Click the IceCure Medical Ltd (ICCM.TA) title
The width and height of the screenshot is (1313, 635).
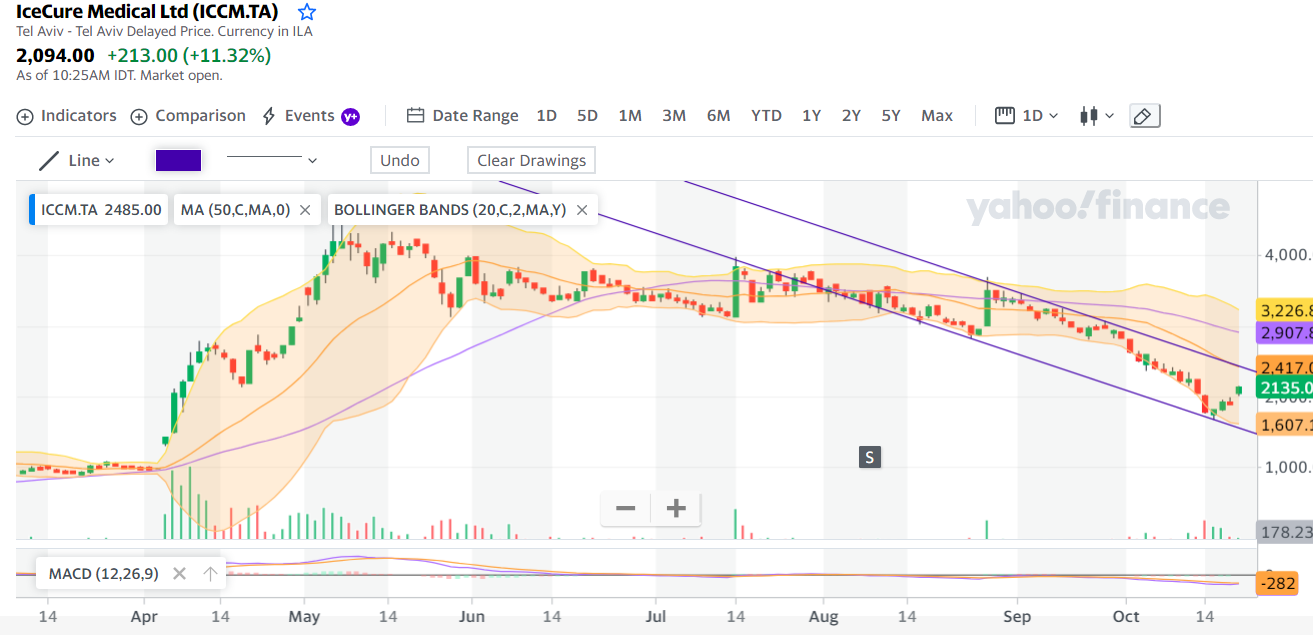pos(148,12)
